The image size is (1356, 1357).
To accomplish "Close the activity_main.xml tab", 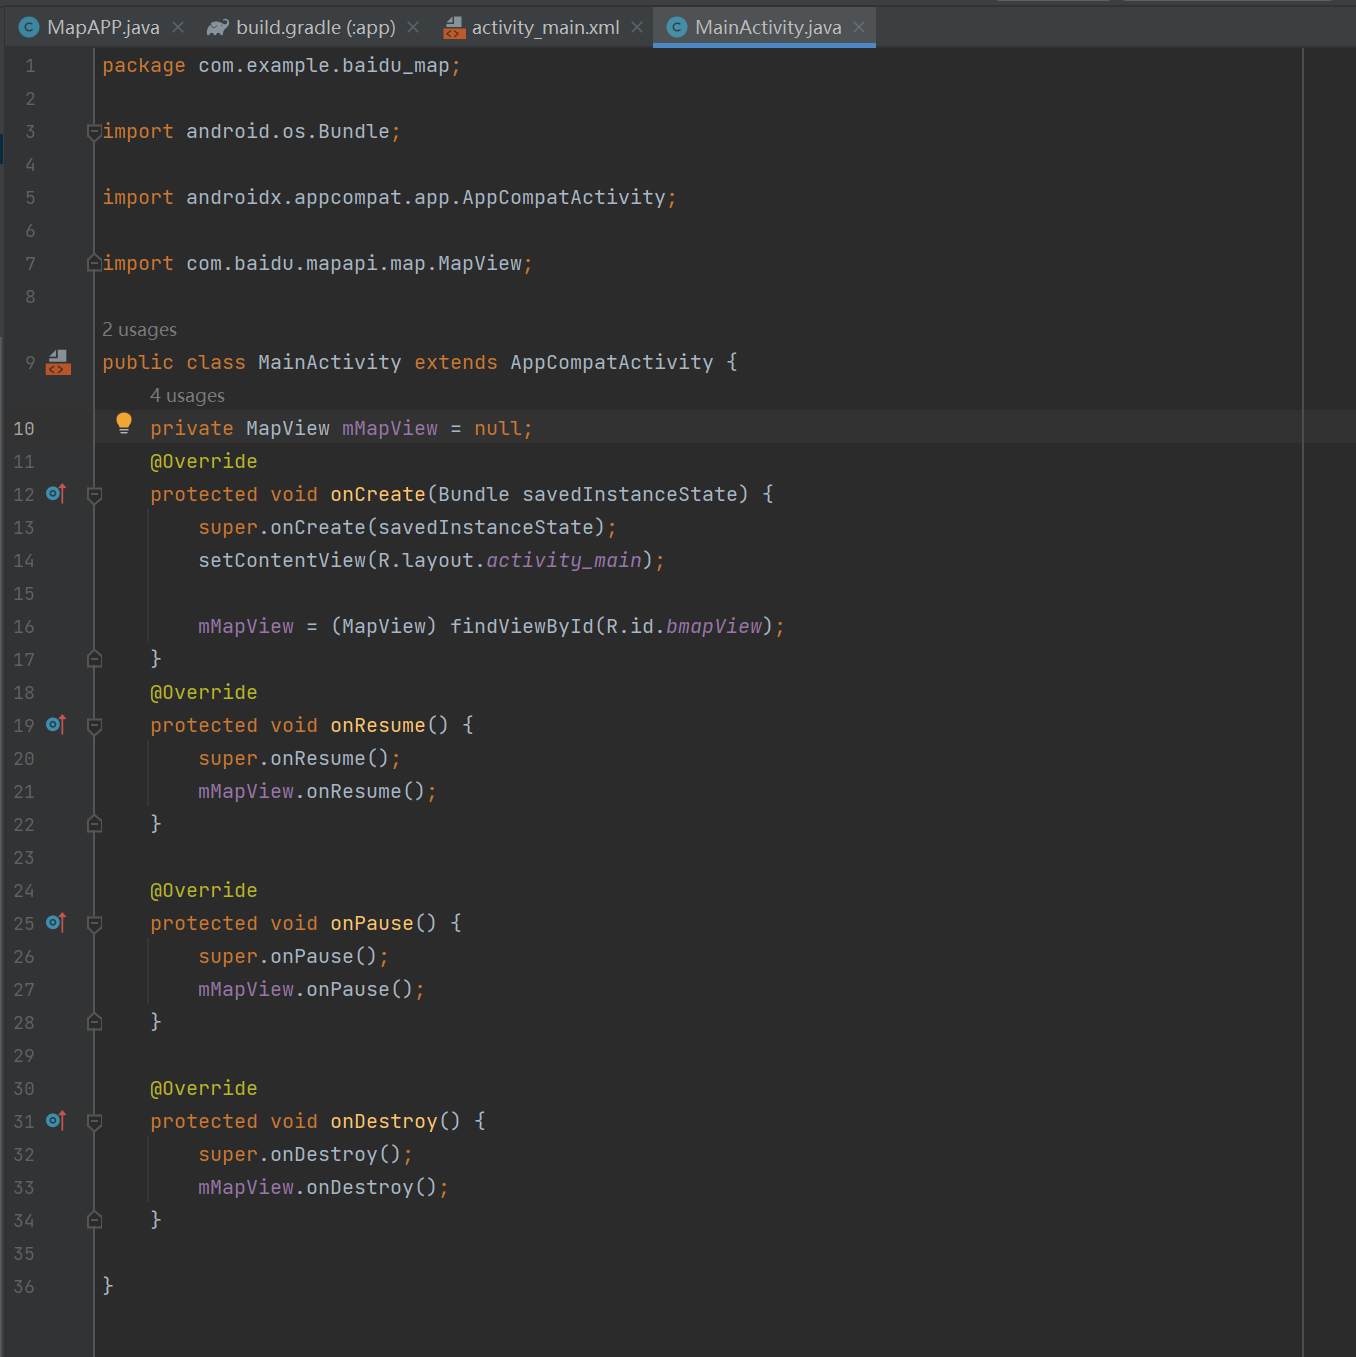I will point(637,27).
